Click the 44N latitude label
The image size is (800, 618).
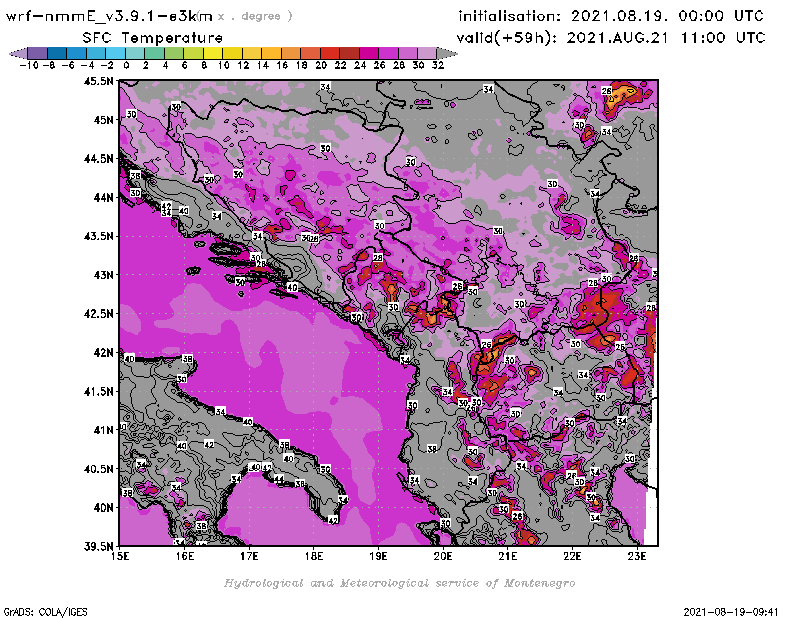click(x=103, y=197)
